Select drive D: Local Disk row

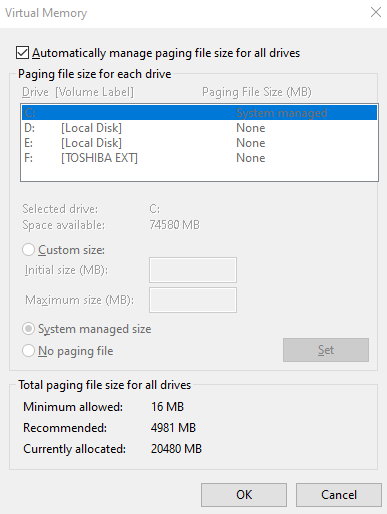point(199,128)
